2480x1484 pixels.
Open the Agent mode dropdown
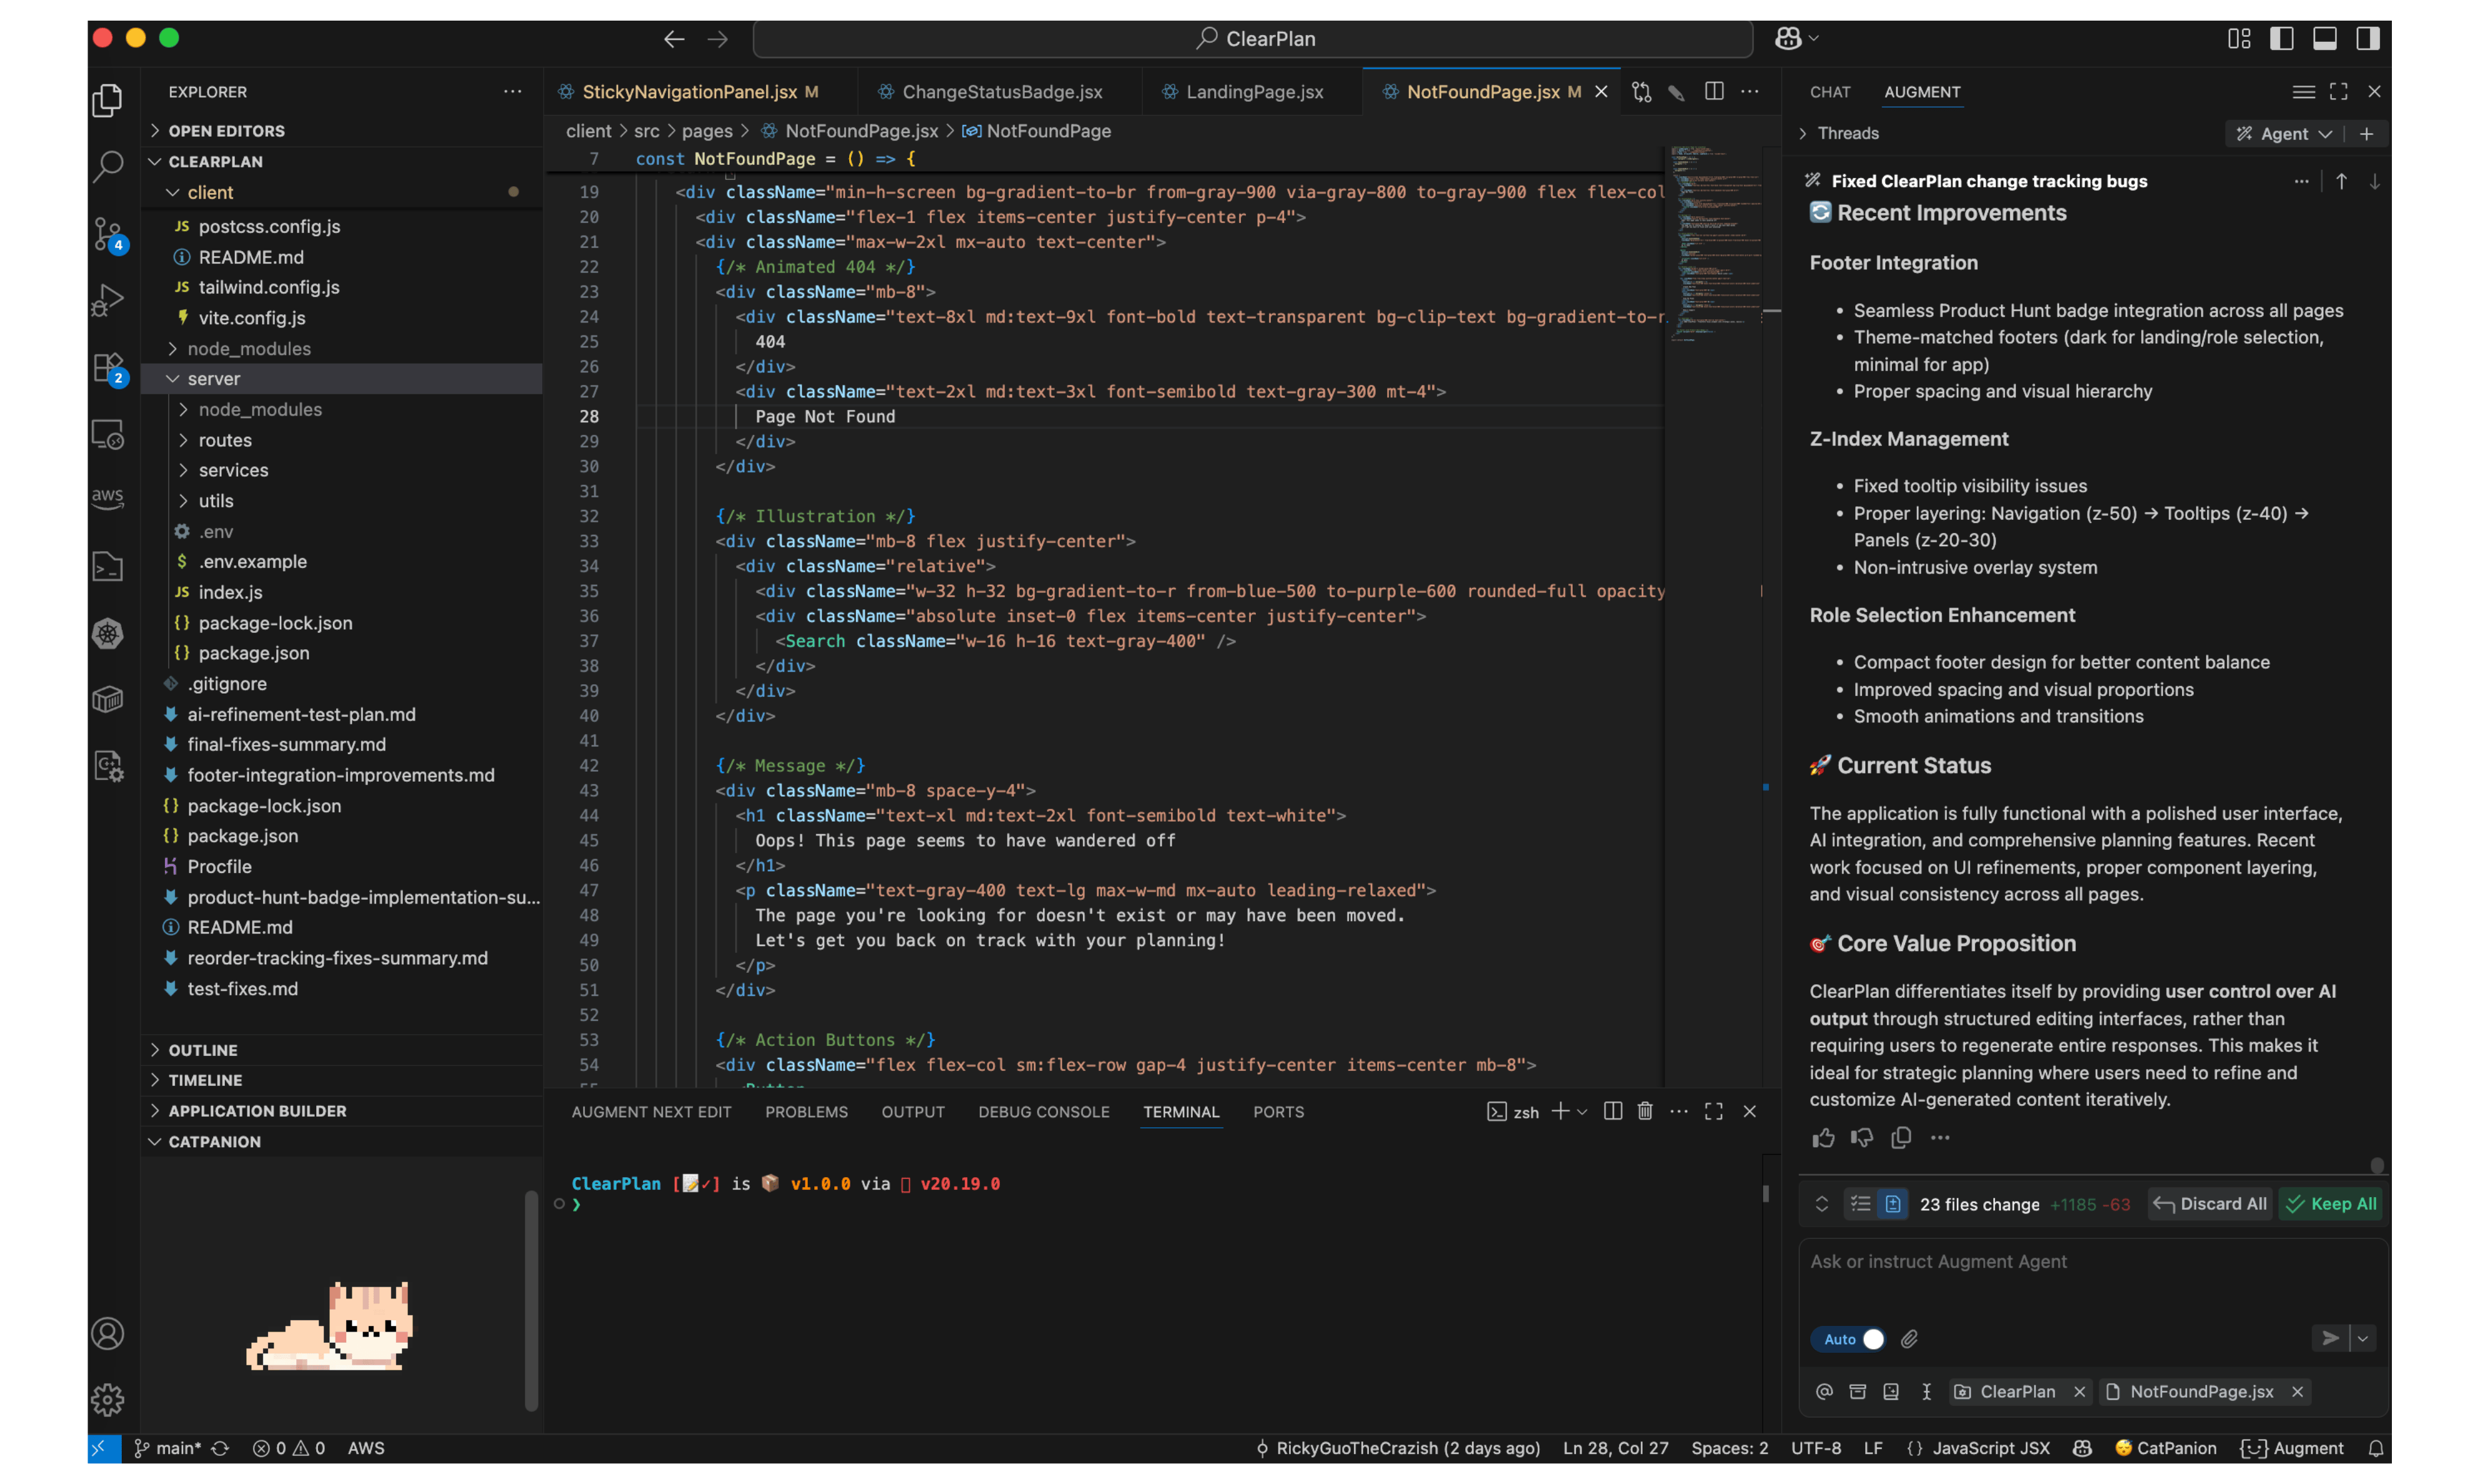tap(2285, 133)
